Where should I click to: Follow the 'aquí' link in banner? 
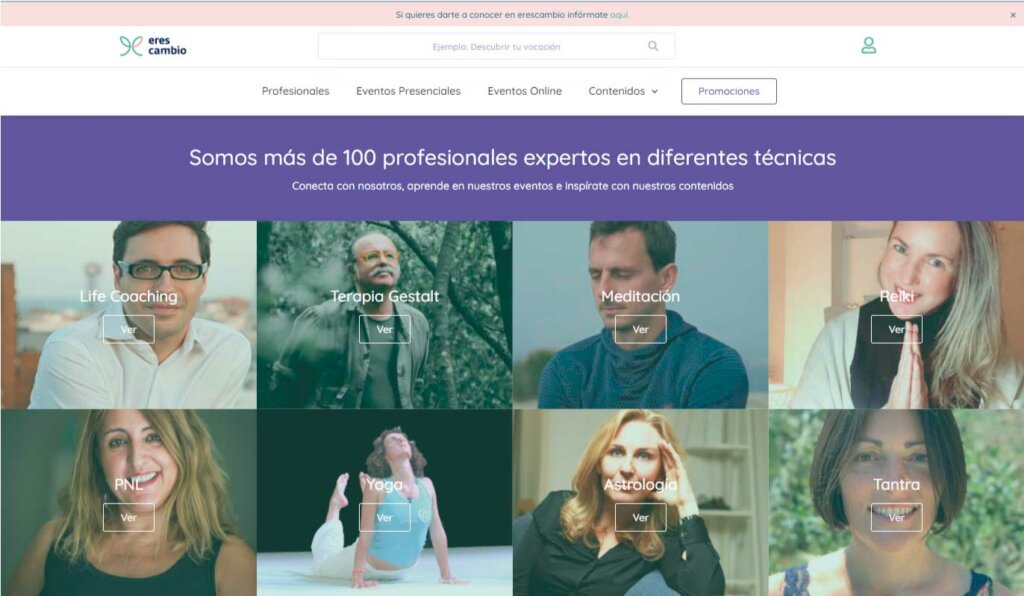click(619, 14)
